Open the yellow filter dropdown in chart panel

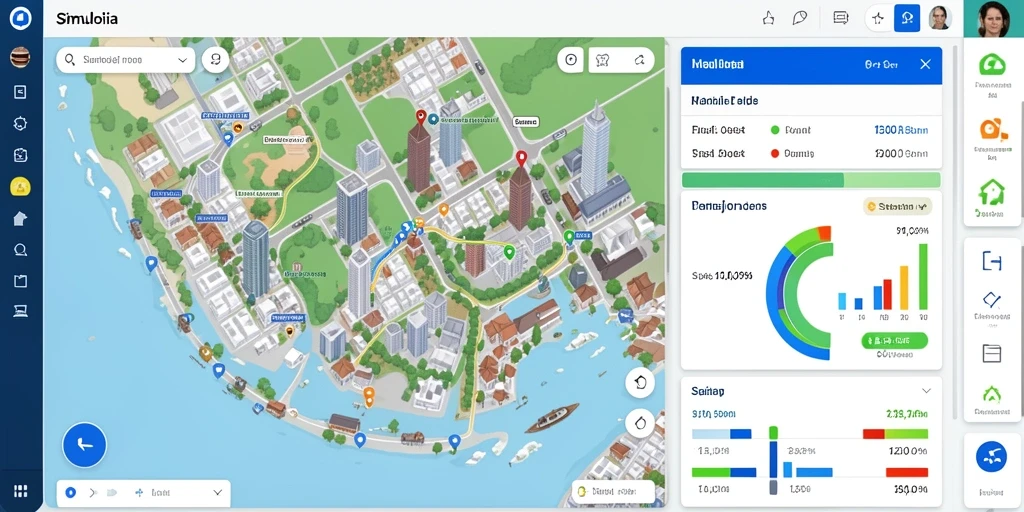tap(898, 207)
